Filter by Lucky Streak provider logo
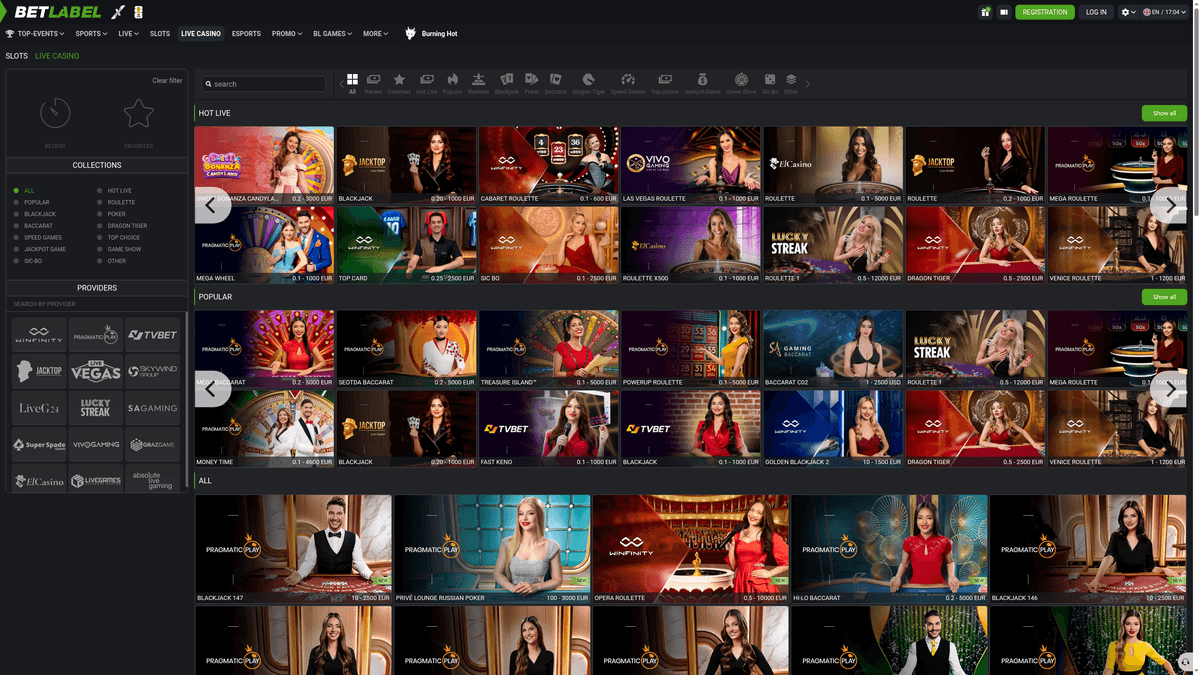Screen dimensions: 1200x675 (x=96, y=408)
